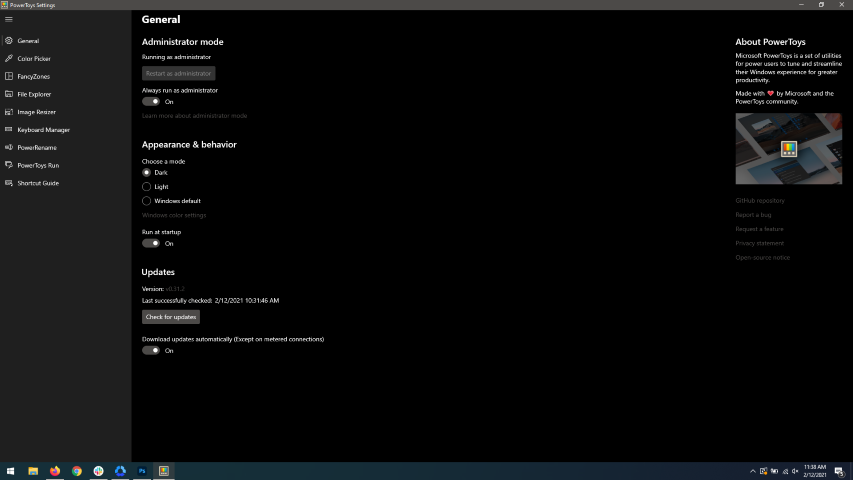Click the PowerToys taskbar icon
This screenshot has height=480, width=853.
[x=164, y=471]
